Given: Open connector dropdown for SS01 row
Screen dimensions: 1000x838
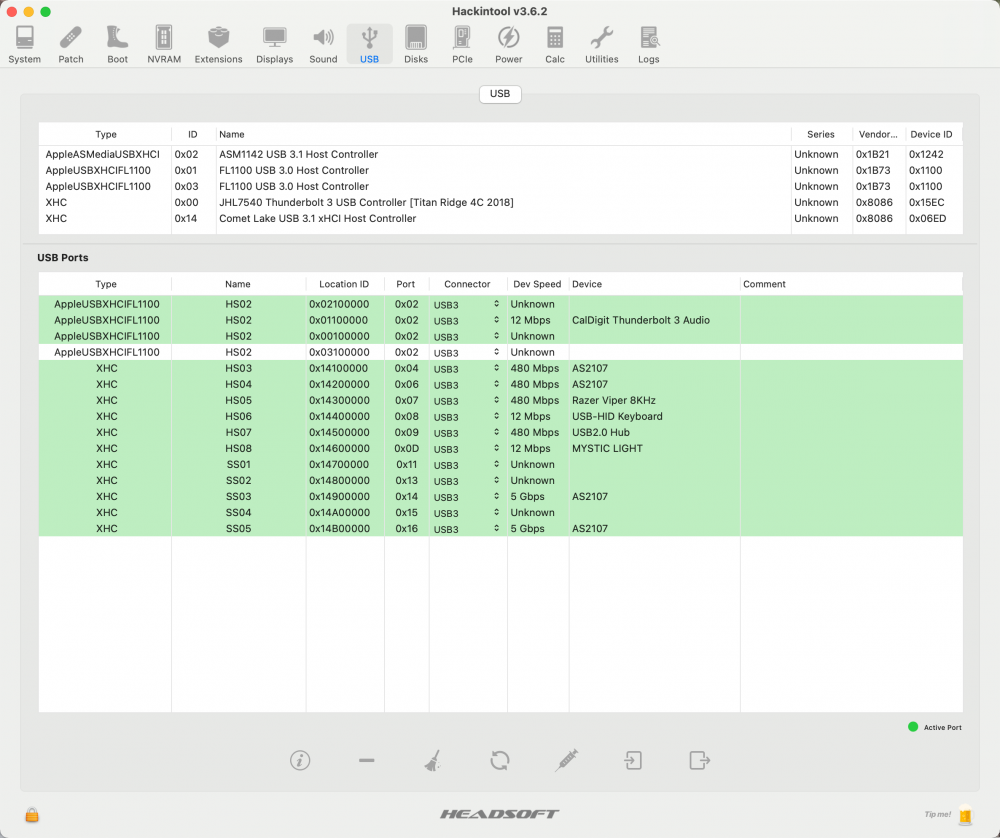Looking at the screenshot, I should [467, 465].
